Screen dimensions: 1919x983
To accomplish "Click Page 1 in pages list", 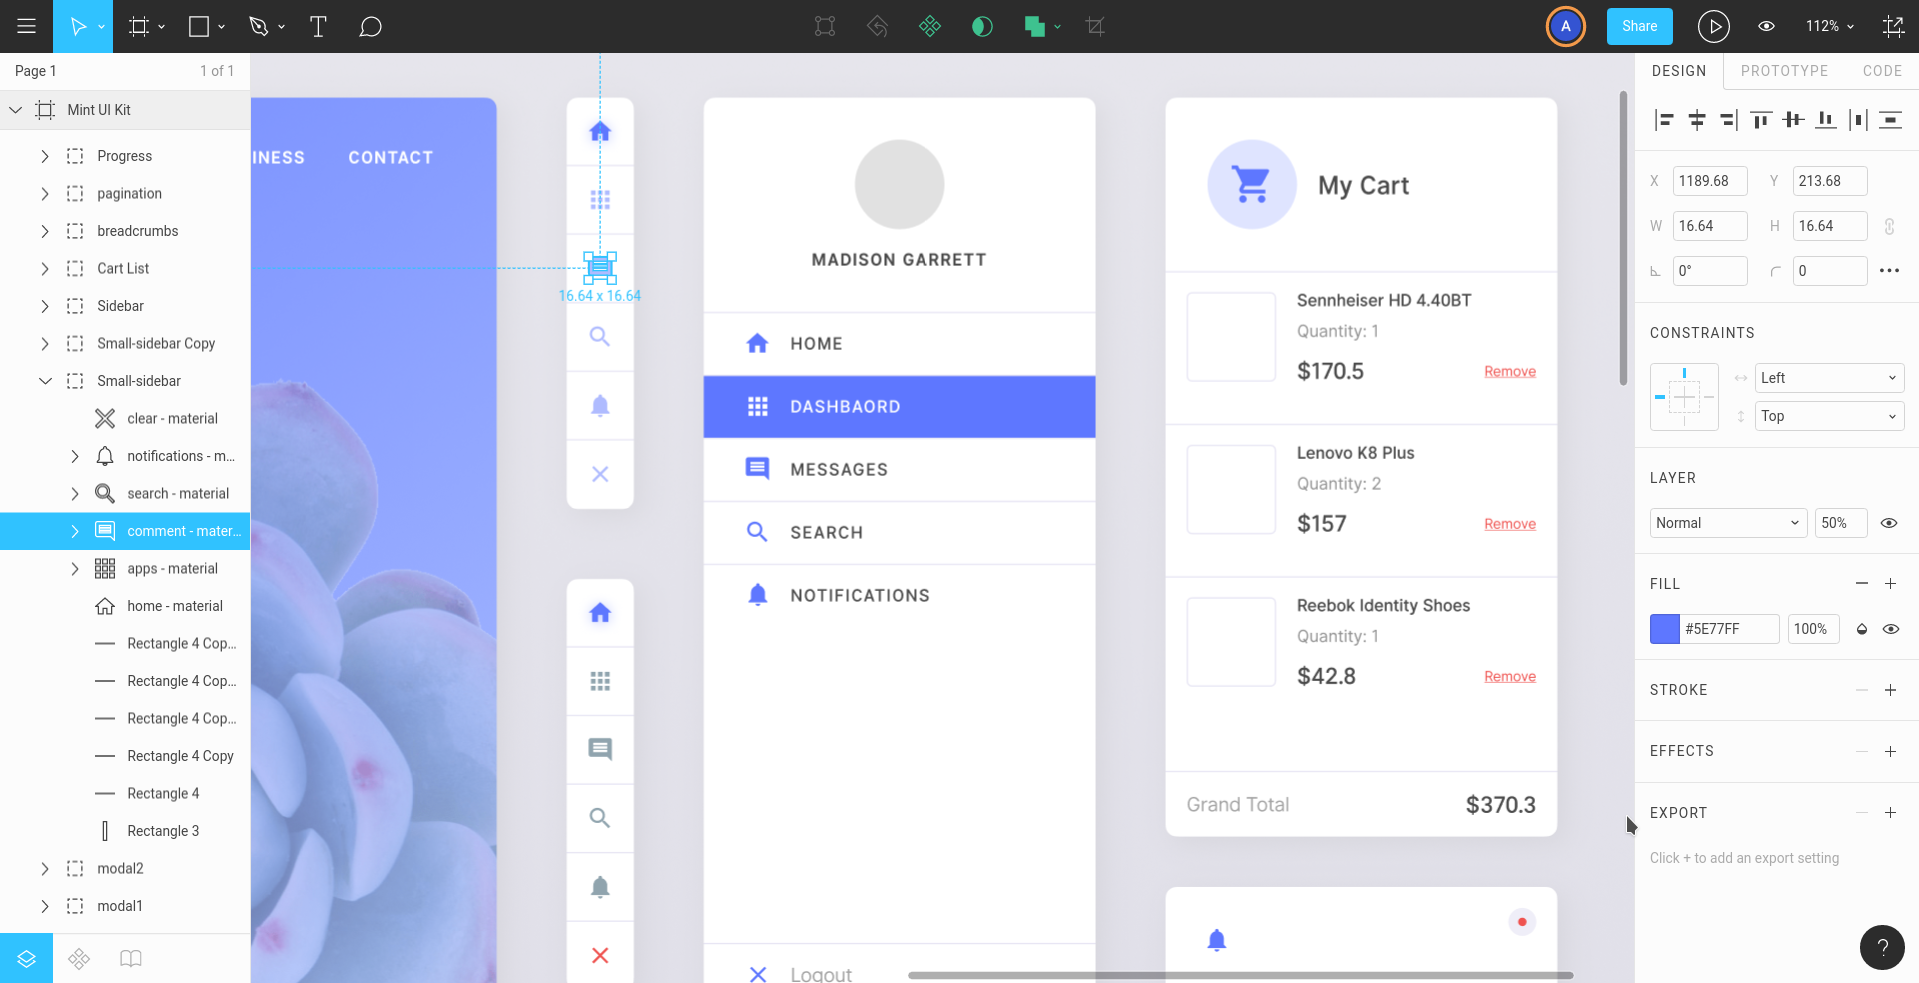I will (35, 71).
